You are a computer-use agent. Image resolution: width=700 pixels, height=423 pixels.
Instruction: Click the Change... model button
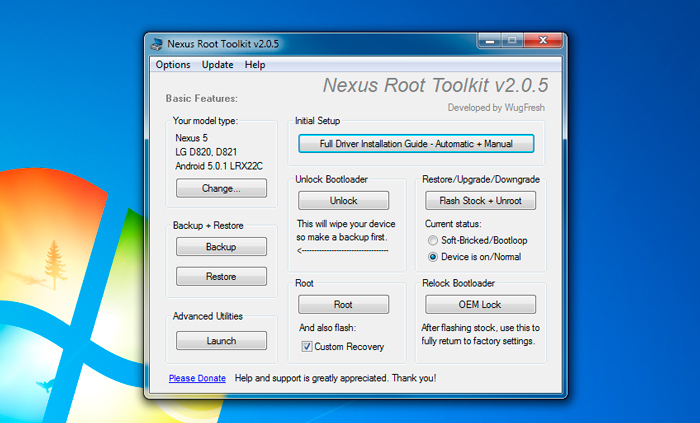tap(221, 188)
